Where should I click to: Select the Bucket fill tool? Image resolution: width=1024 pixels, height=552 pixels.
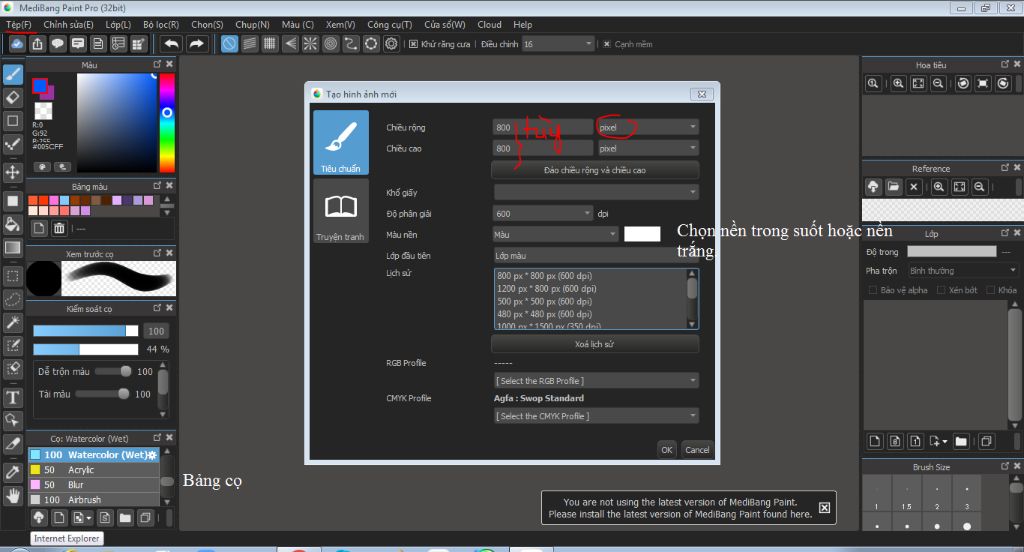(12, 224)
